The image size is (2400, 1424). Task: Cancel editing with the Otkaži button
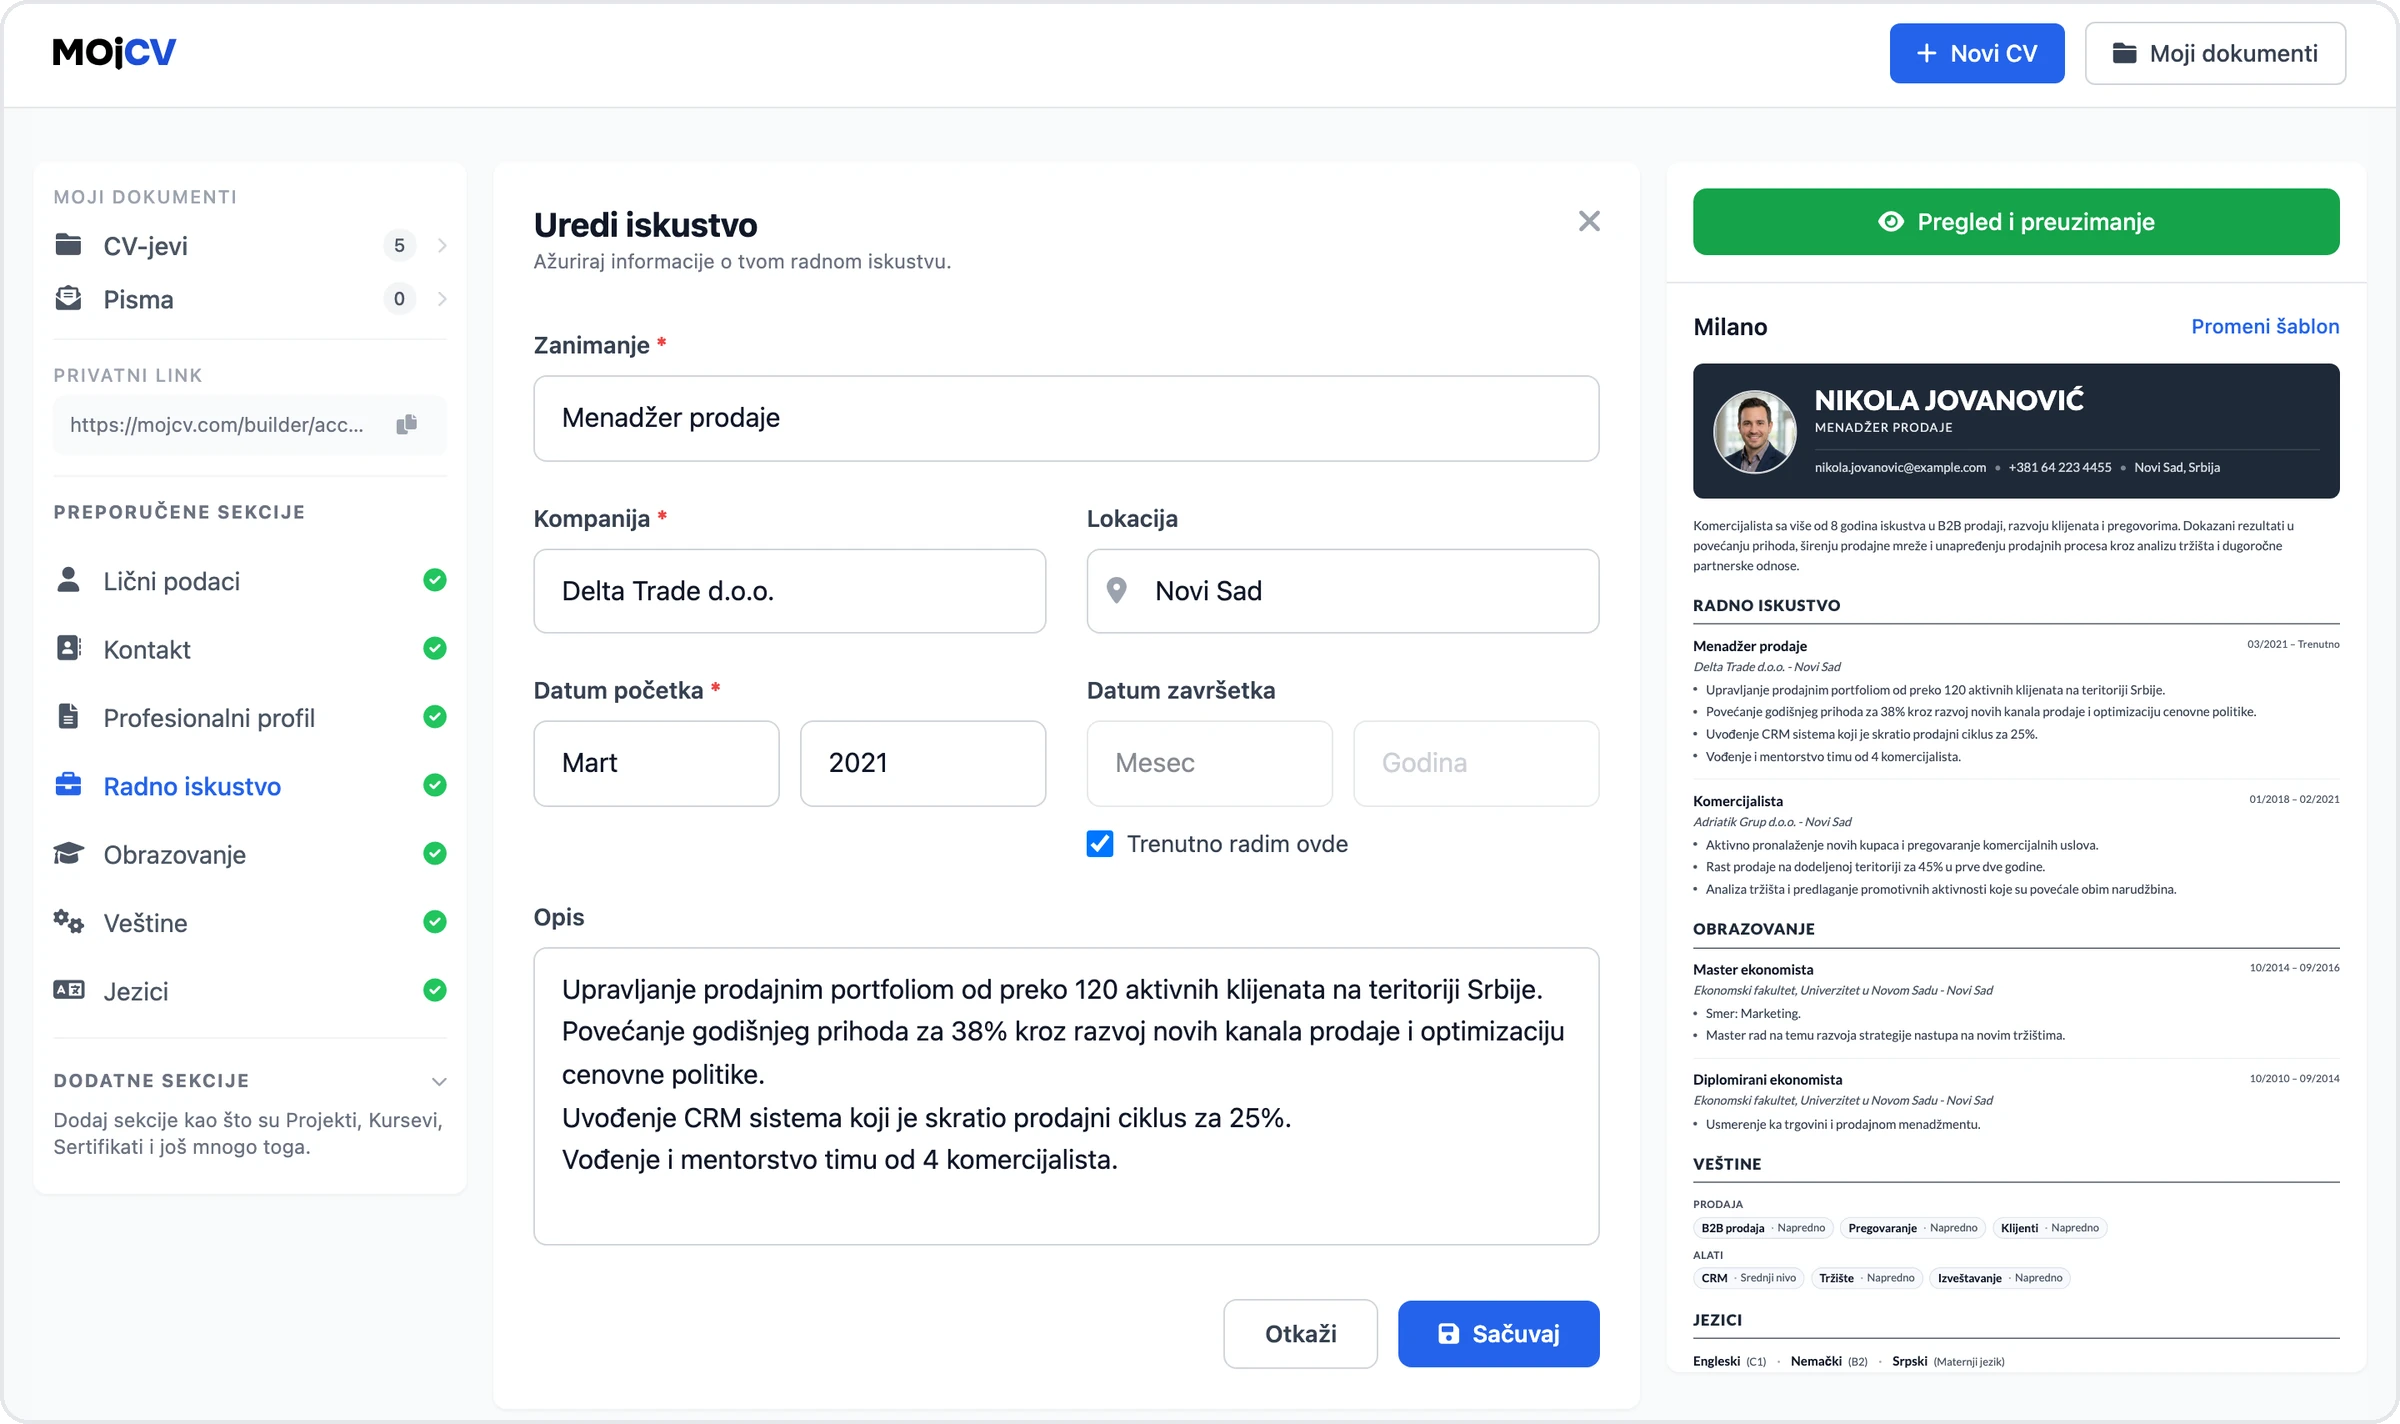click(1300, 1333)
